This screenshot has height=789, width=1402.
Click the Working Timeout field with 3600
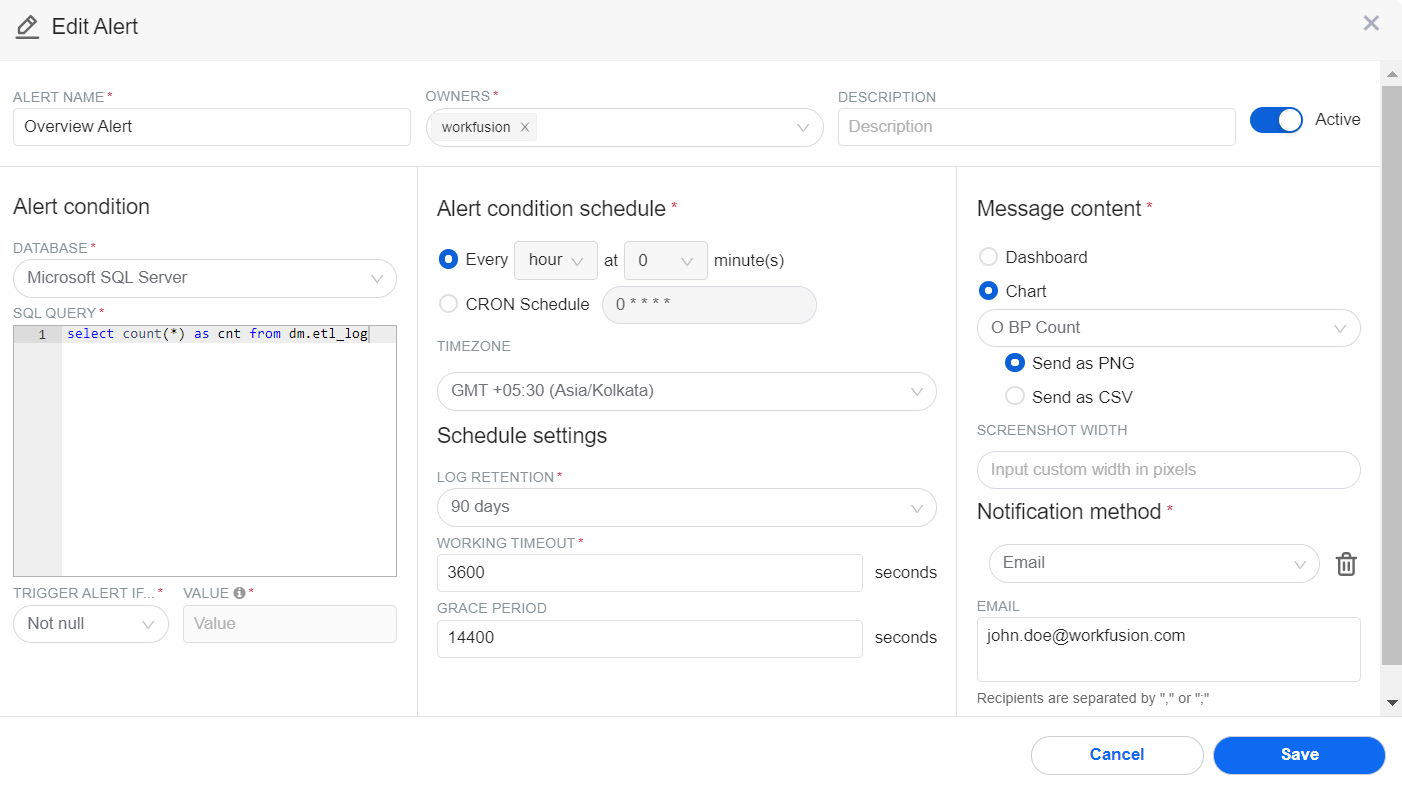coord(650,573)
